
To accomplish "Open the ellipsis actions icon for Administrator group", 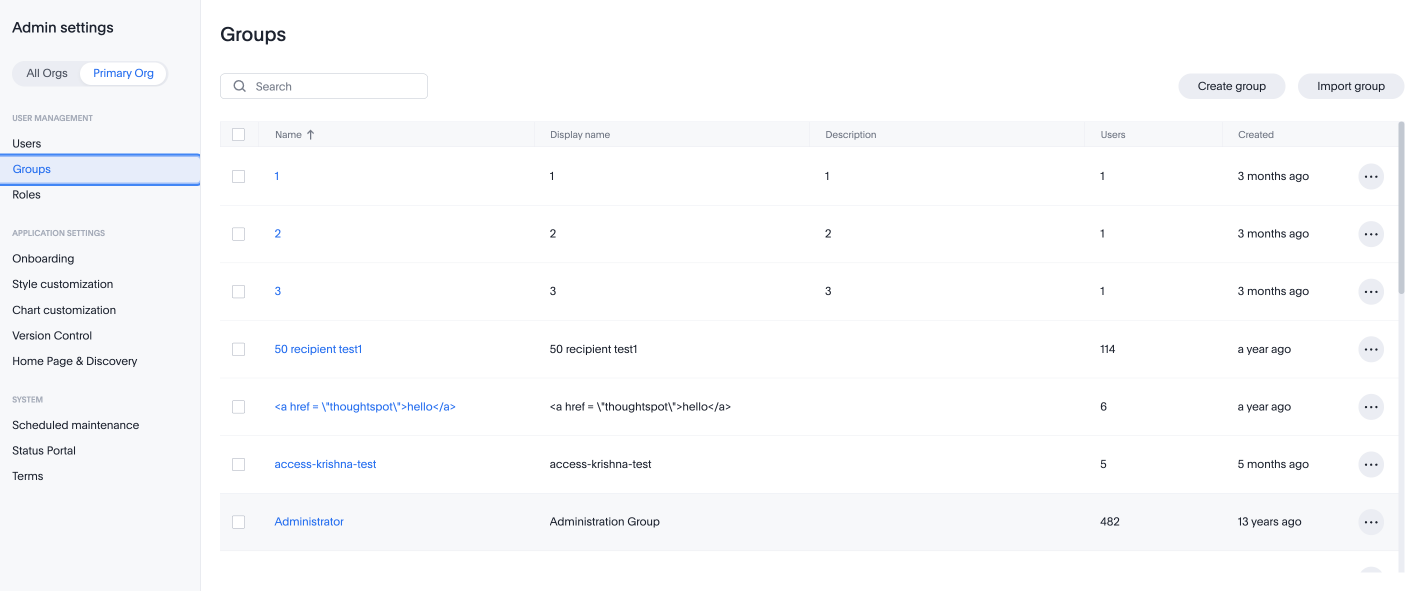I will click(1371, 521).
